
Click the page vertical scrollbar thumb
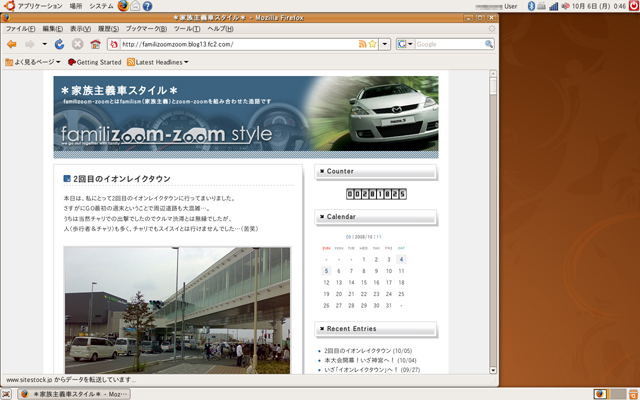pyautogui.click(x=493, y=86)
